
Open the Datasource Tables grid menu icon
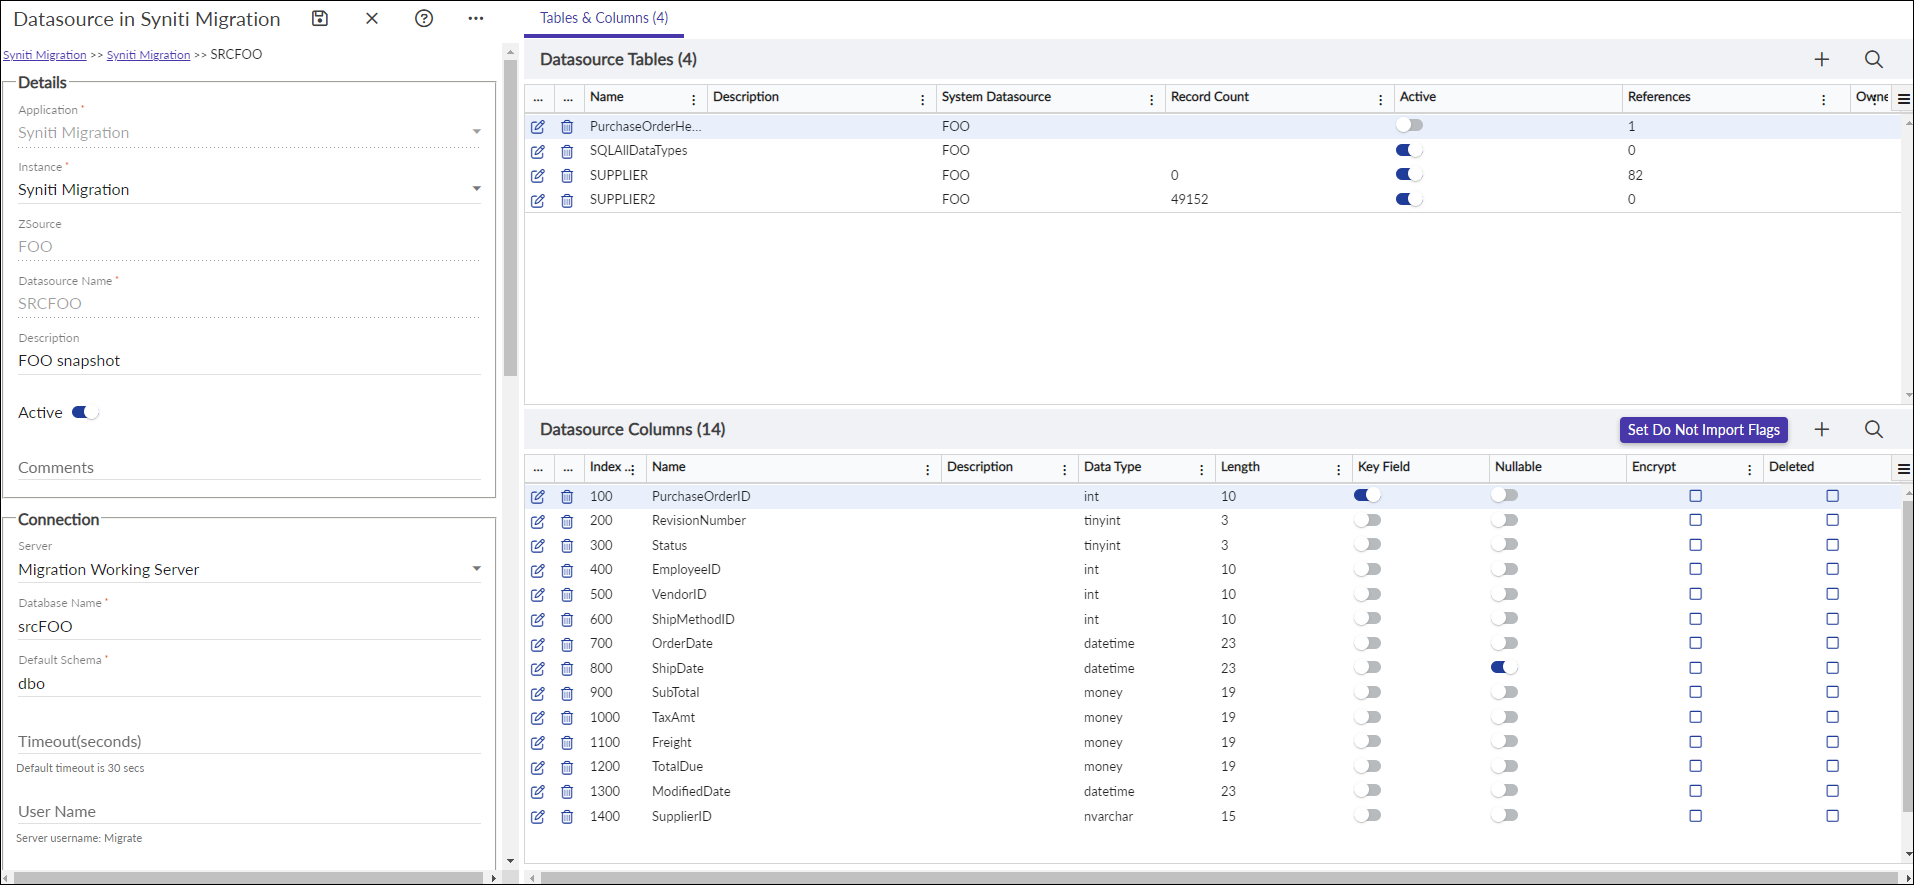pos(1904,98)
